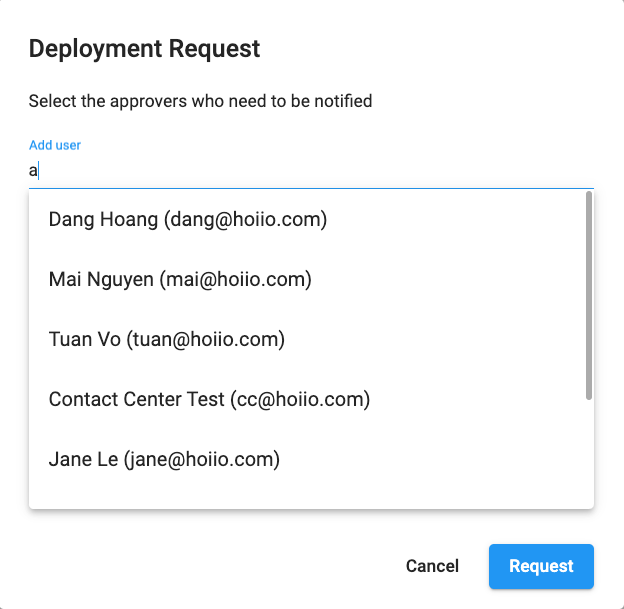The width and height of the screenshot is (624, 609).
Task: Cancel the deployment request dialog
Action: (432, 566)
